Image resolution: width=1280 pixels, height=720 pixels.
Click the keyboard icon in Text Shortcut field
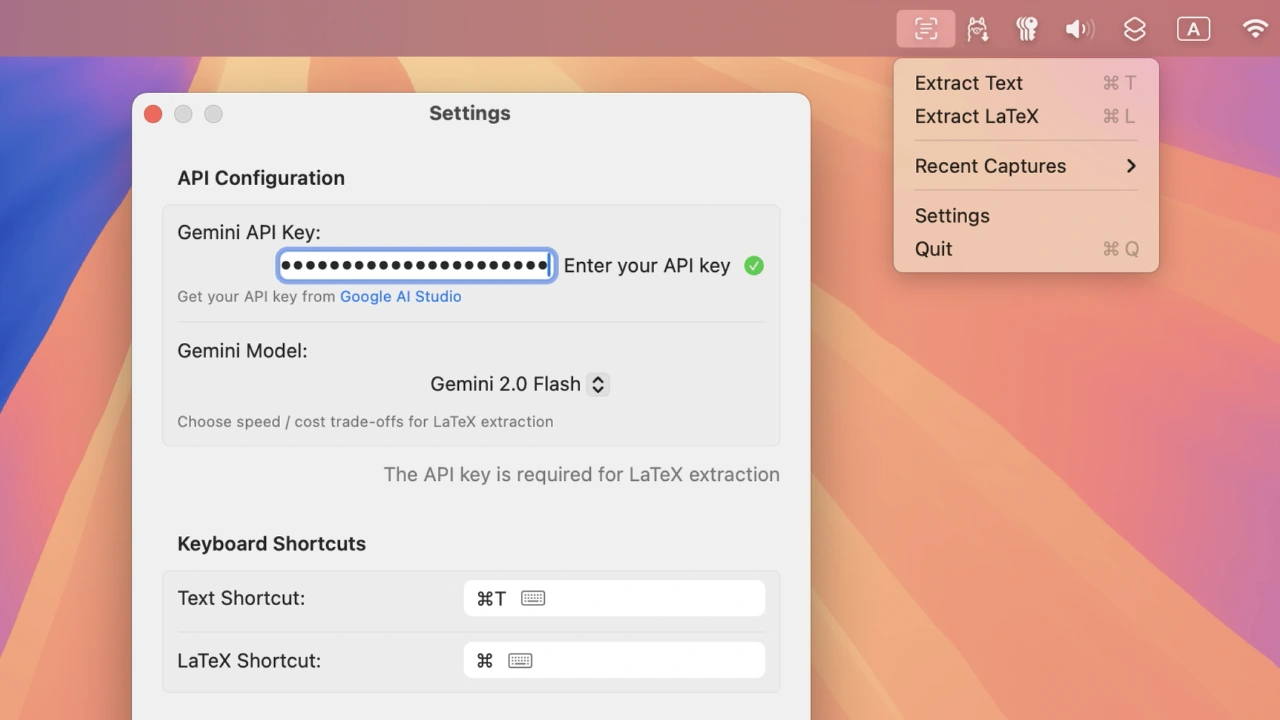[x=533, y=598]
